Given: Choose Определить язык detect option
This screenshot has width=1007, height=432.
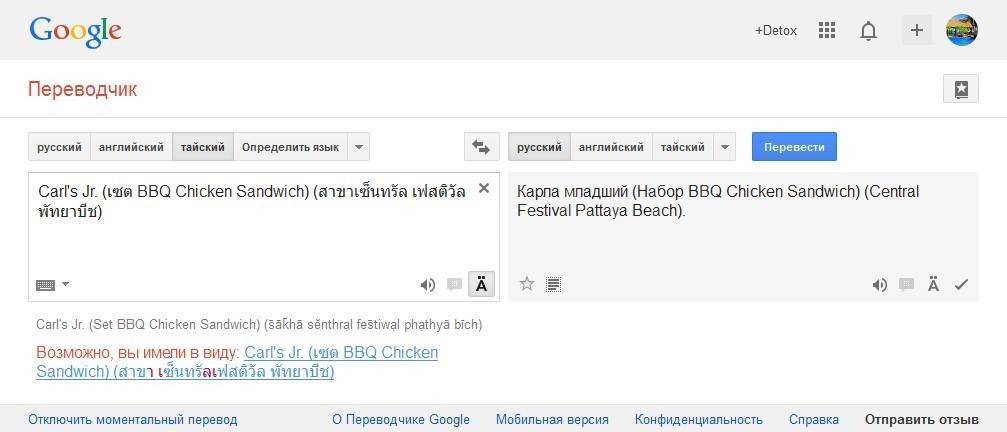Looking at the screenshot, I should coord(290,147).
